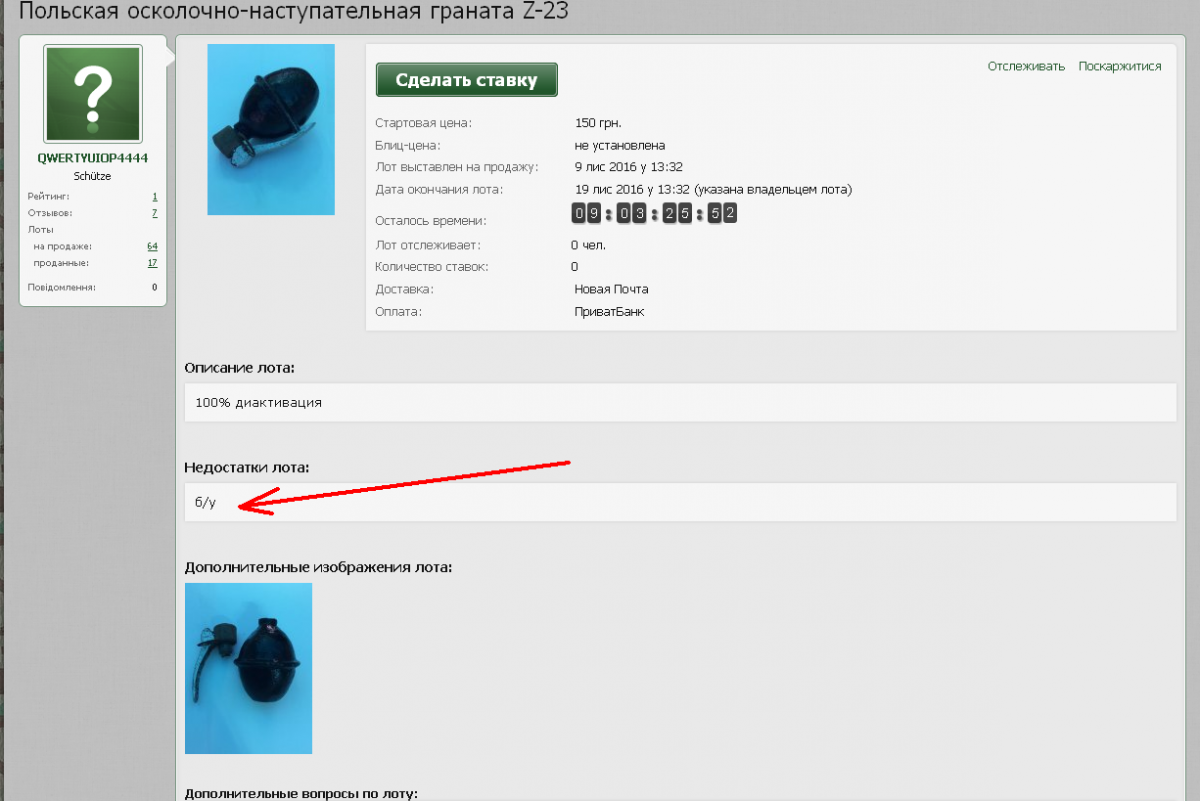Click the Блиц-цена value не установлена
Image resolution: width=1200 pixels, height=801 pixels.
(x=620, y=145)
